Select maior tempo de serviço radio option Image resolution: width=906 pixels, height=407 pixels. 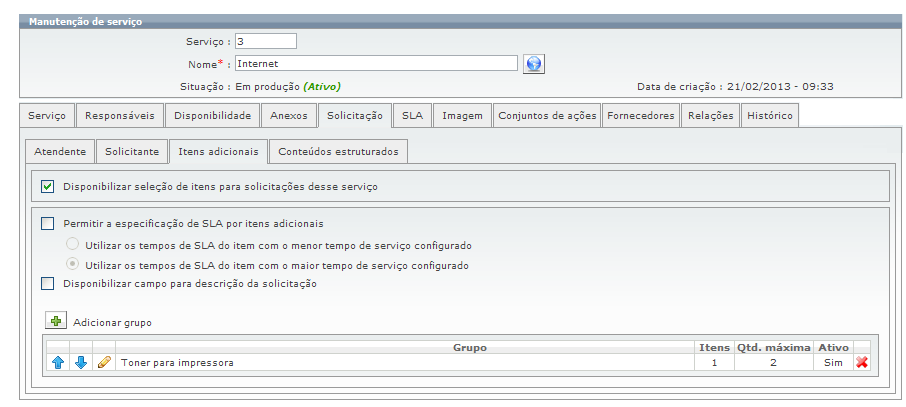coord(73,264)
